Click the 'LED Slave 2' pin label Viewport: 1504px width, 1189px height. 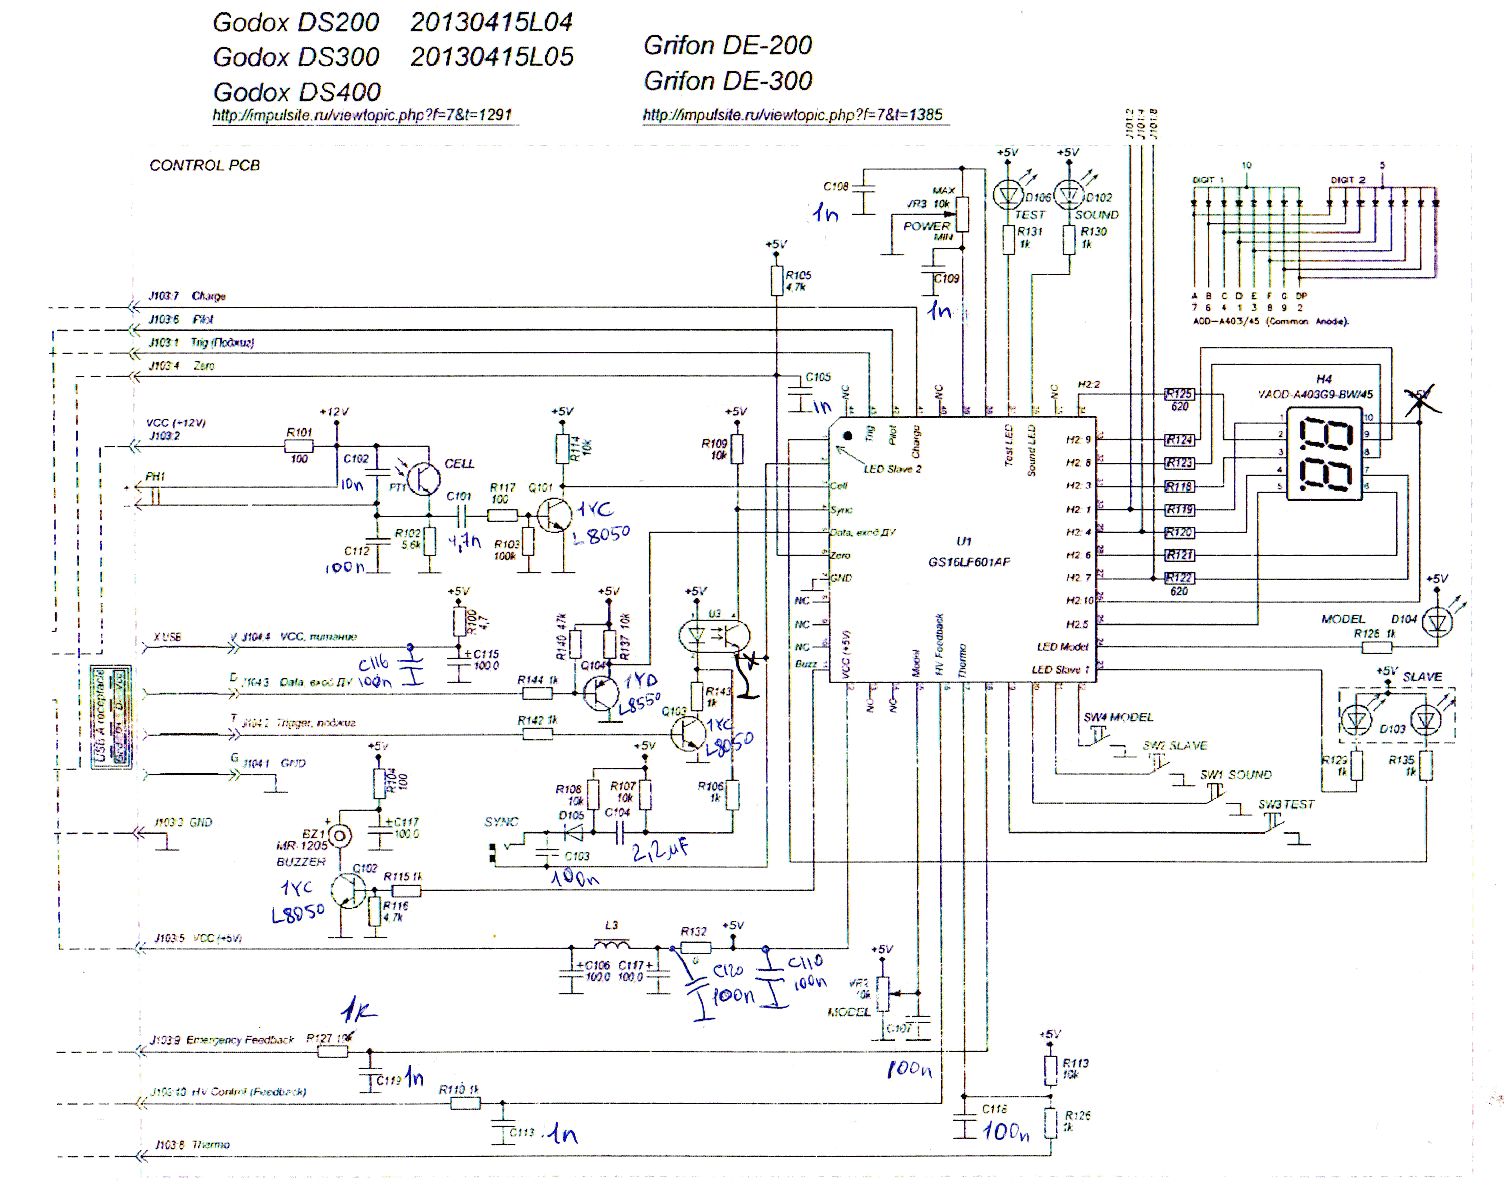pyautogui.click(x=893, y=468)
